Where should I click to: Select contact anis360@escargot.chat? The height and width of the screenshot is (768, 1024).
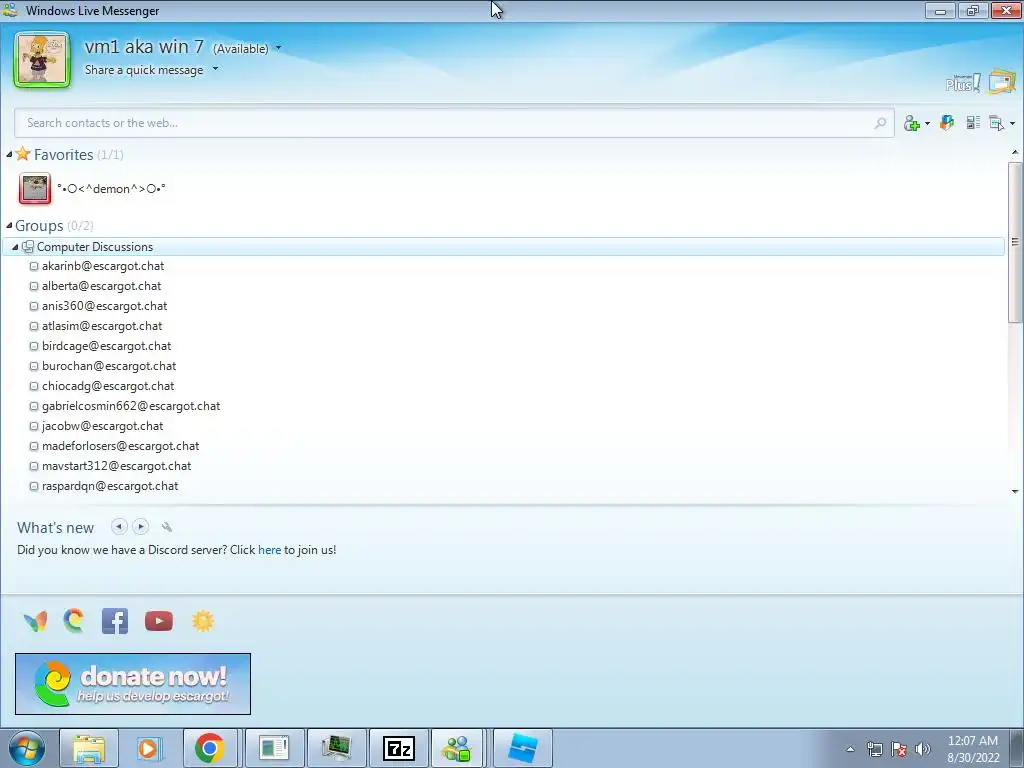(x=104, y=306)
